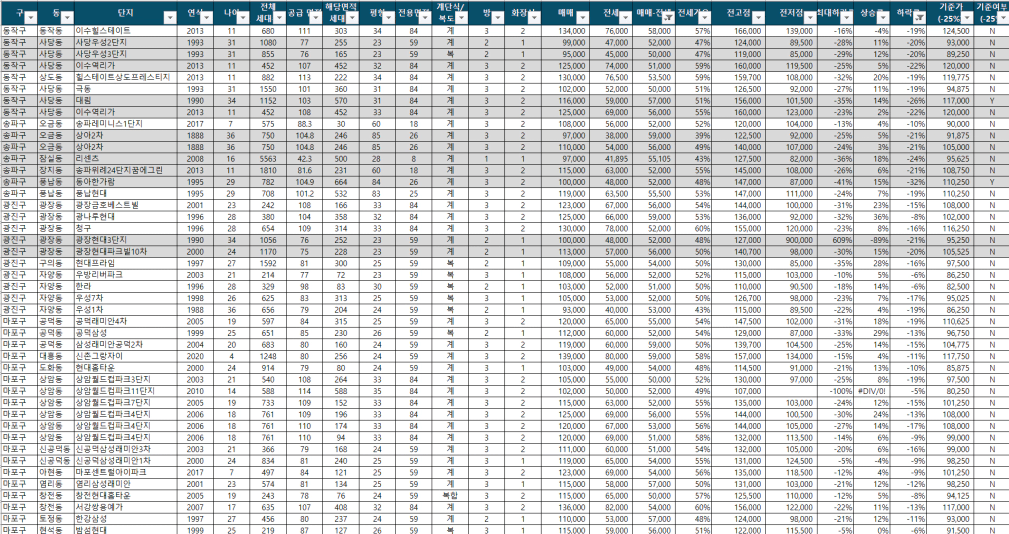Open the 화장실 column filter dropdown
This screenshot has height=534, width=1009.
(x=534, y=18)
